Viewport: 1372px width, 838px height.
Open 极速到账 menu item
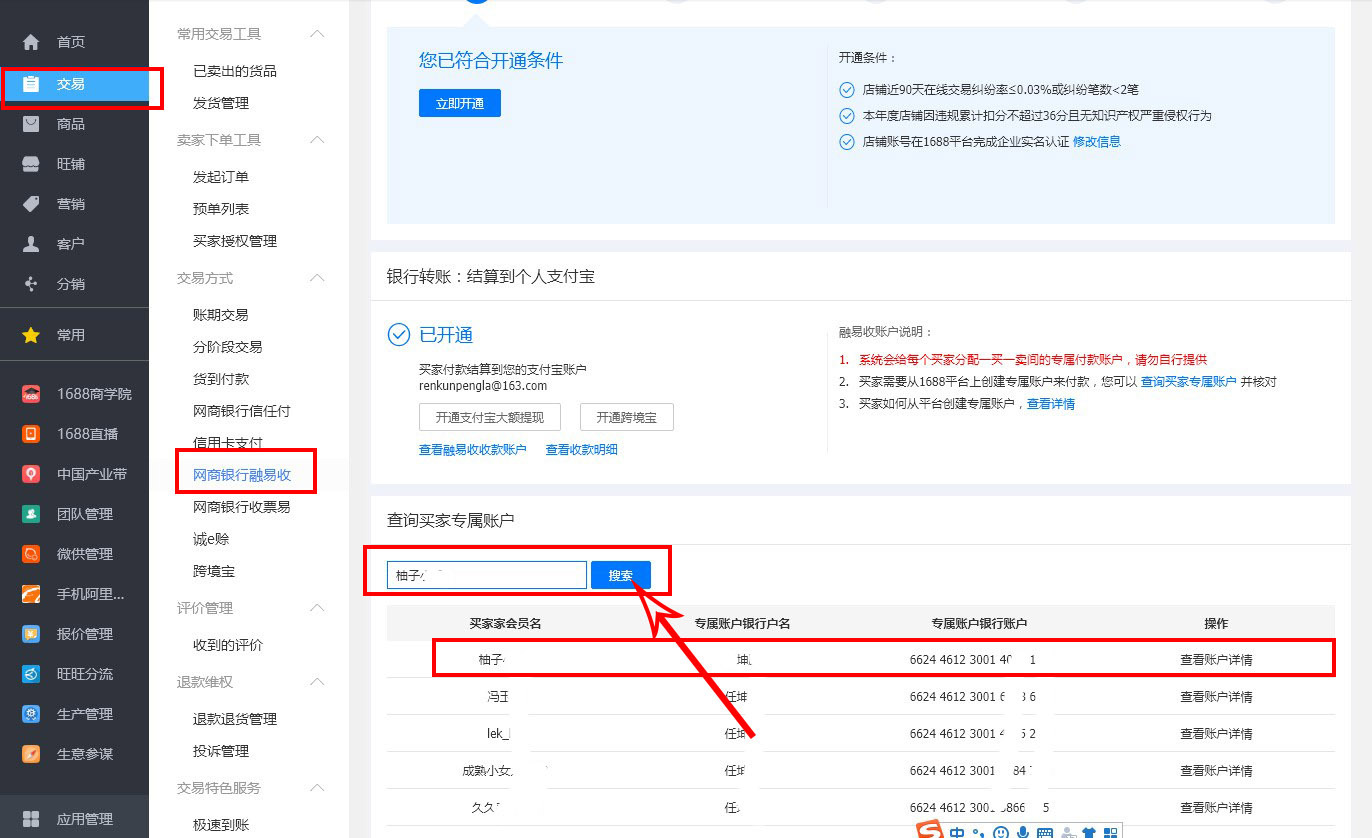(221, 825)
